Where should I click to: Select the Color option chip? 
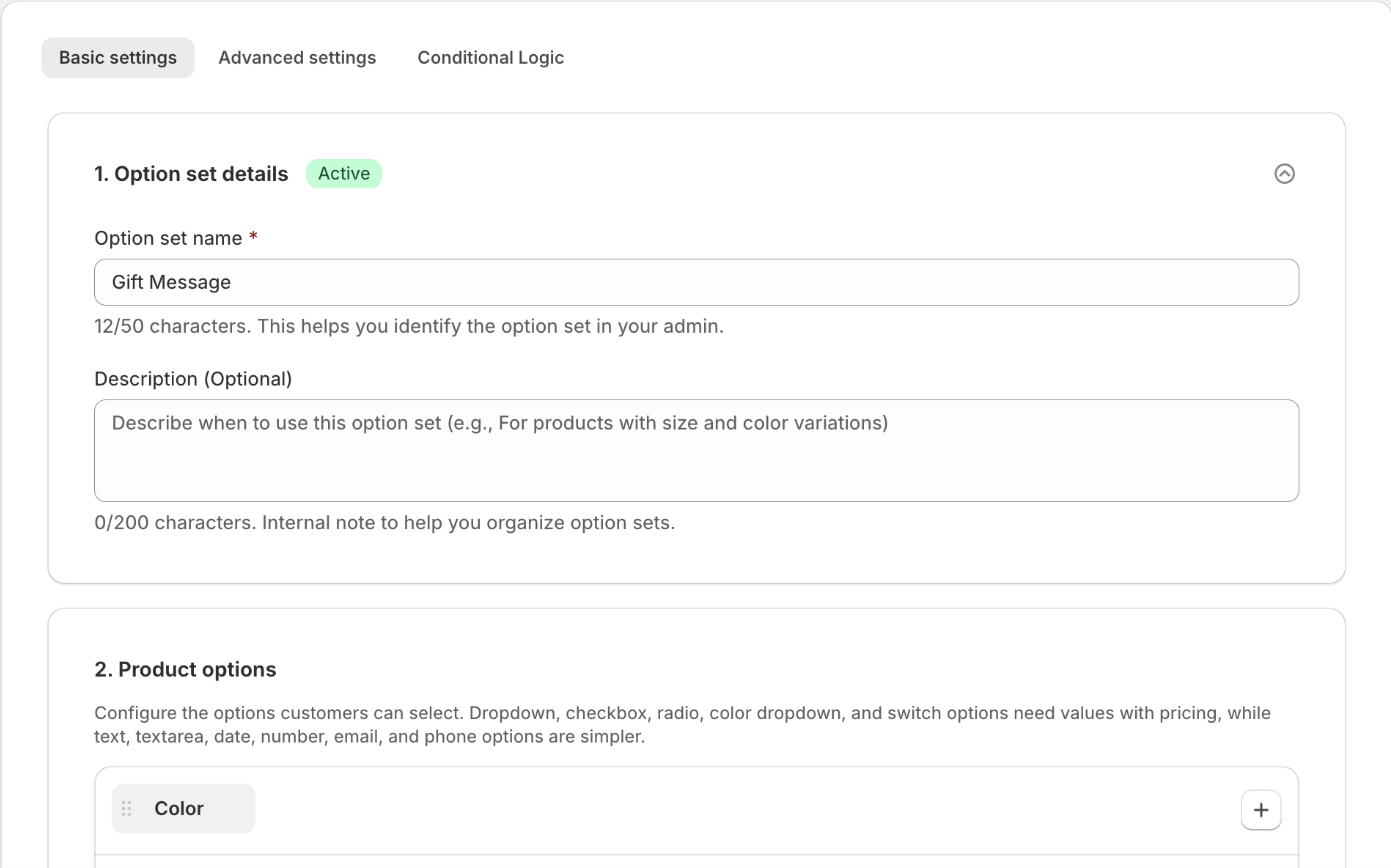(184, 809)
